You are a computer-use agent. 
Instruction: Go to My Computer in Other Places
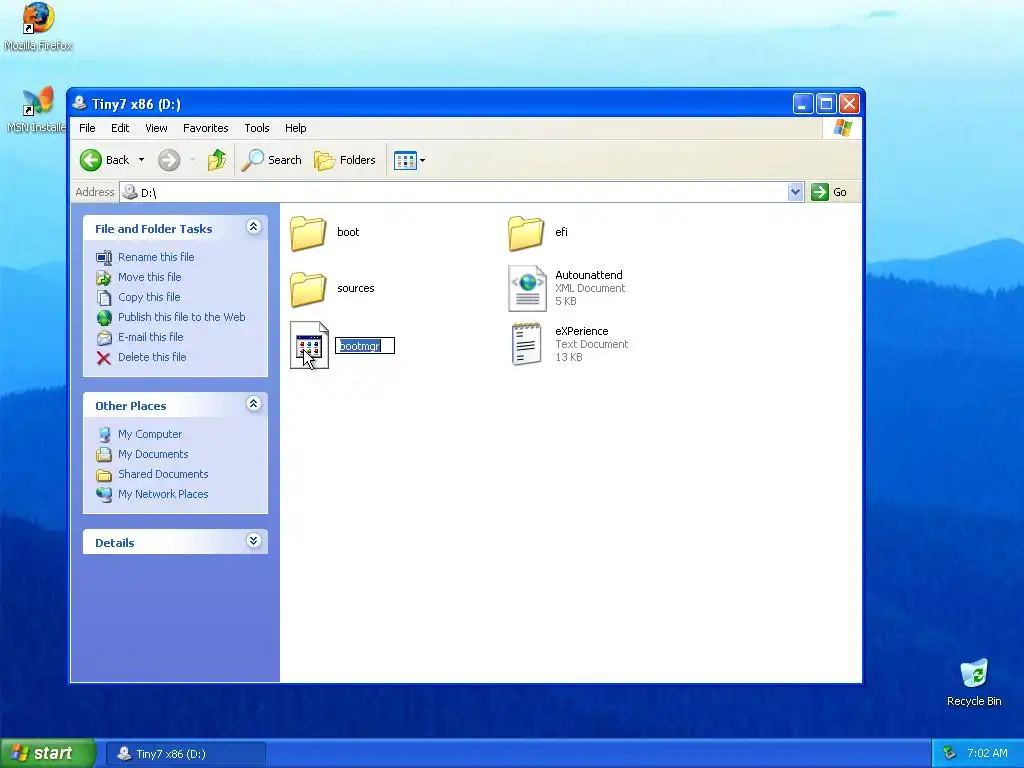(150, 434)
